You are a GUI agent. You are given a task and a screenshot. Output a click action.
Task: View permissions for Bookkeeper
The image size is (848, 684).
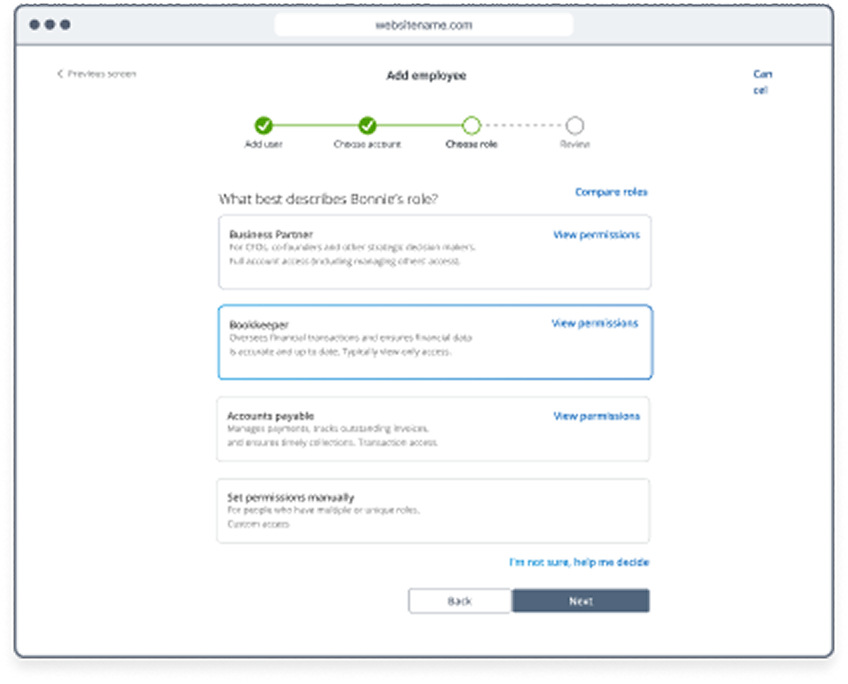pyautogui.click(x=595, y=323)
